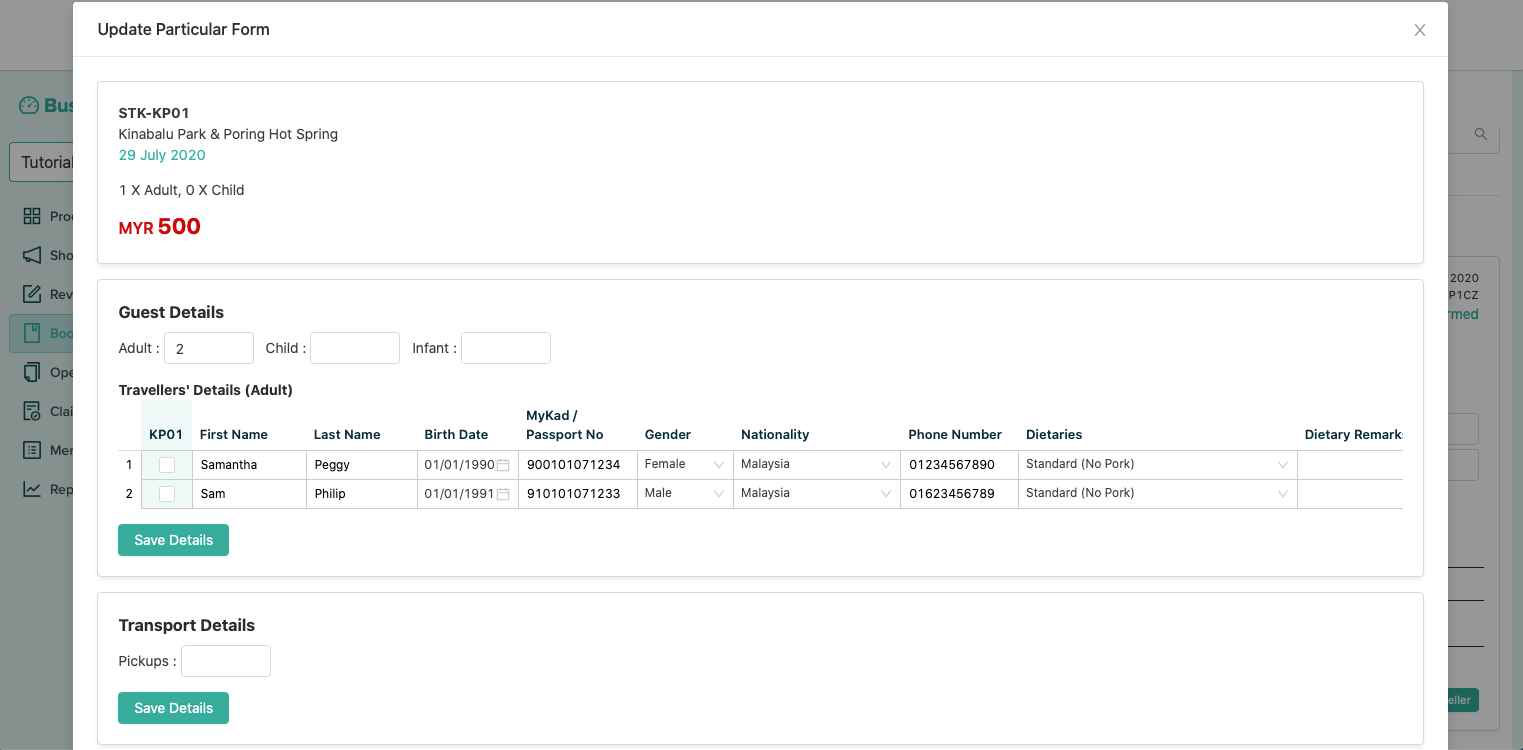Tick KP01 checkbox for Samantha
1523x750 pixels.
pyautogui.click(x=167, y=465)
